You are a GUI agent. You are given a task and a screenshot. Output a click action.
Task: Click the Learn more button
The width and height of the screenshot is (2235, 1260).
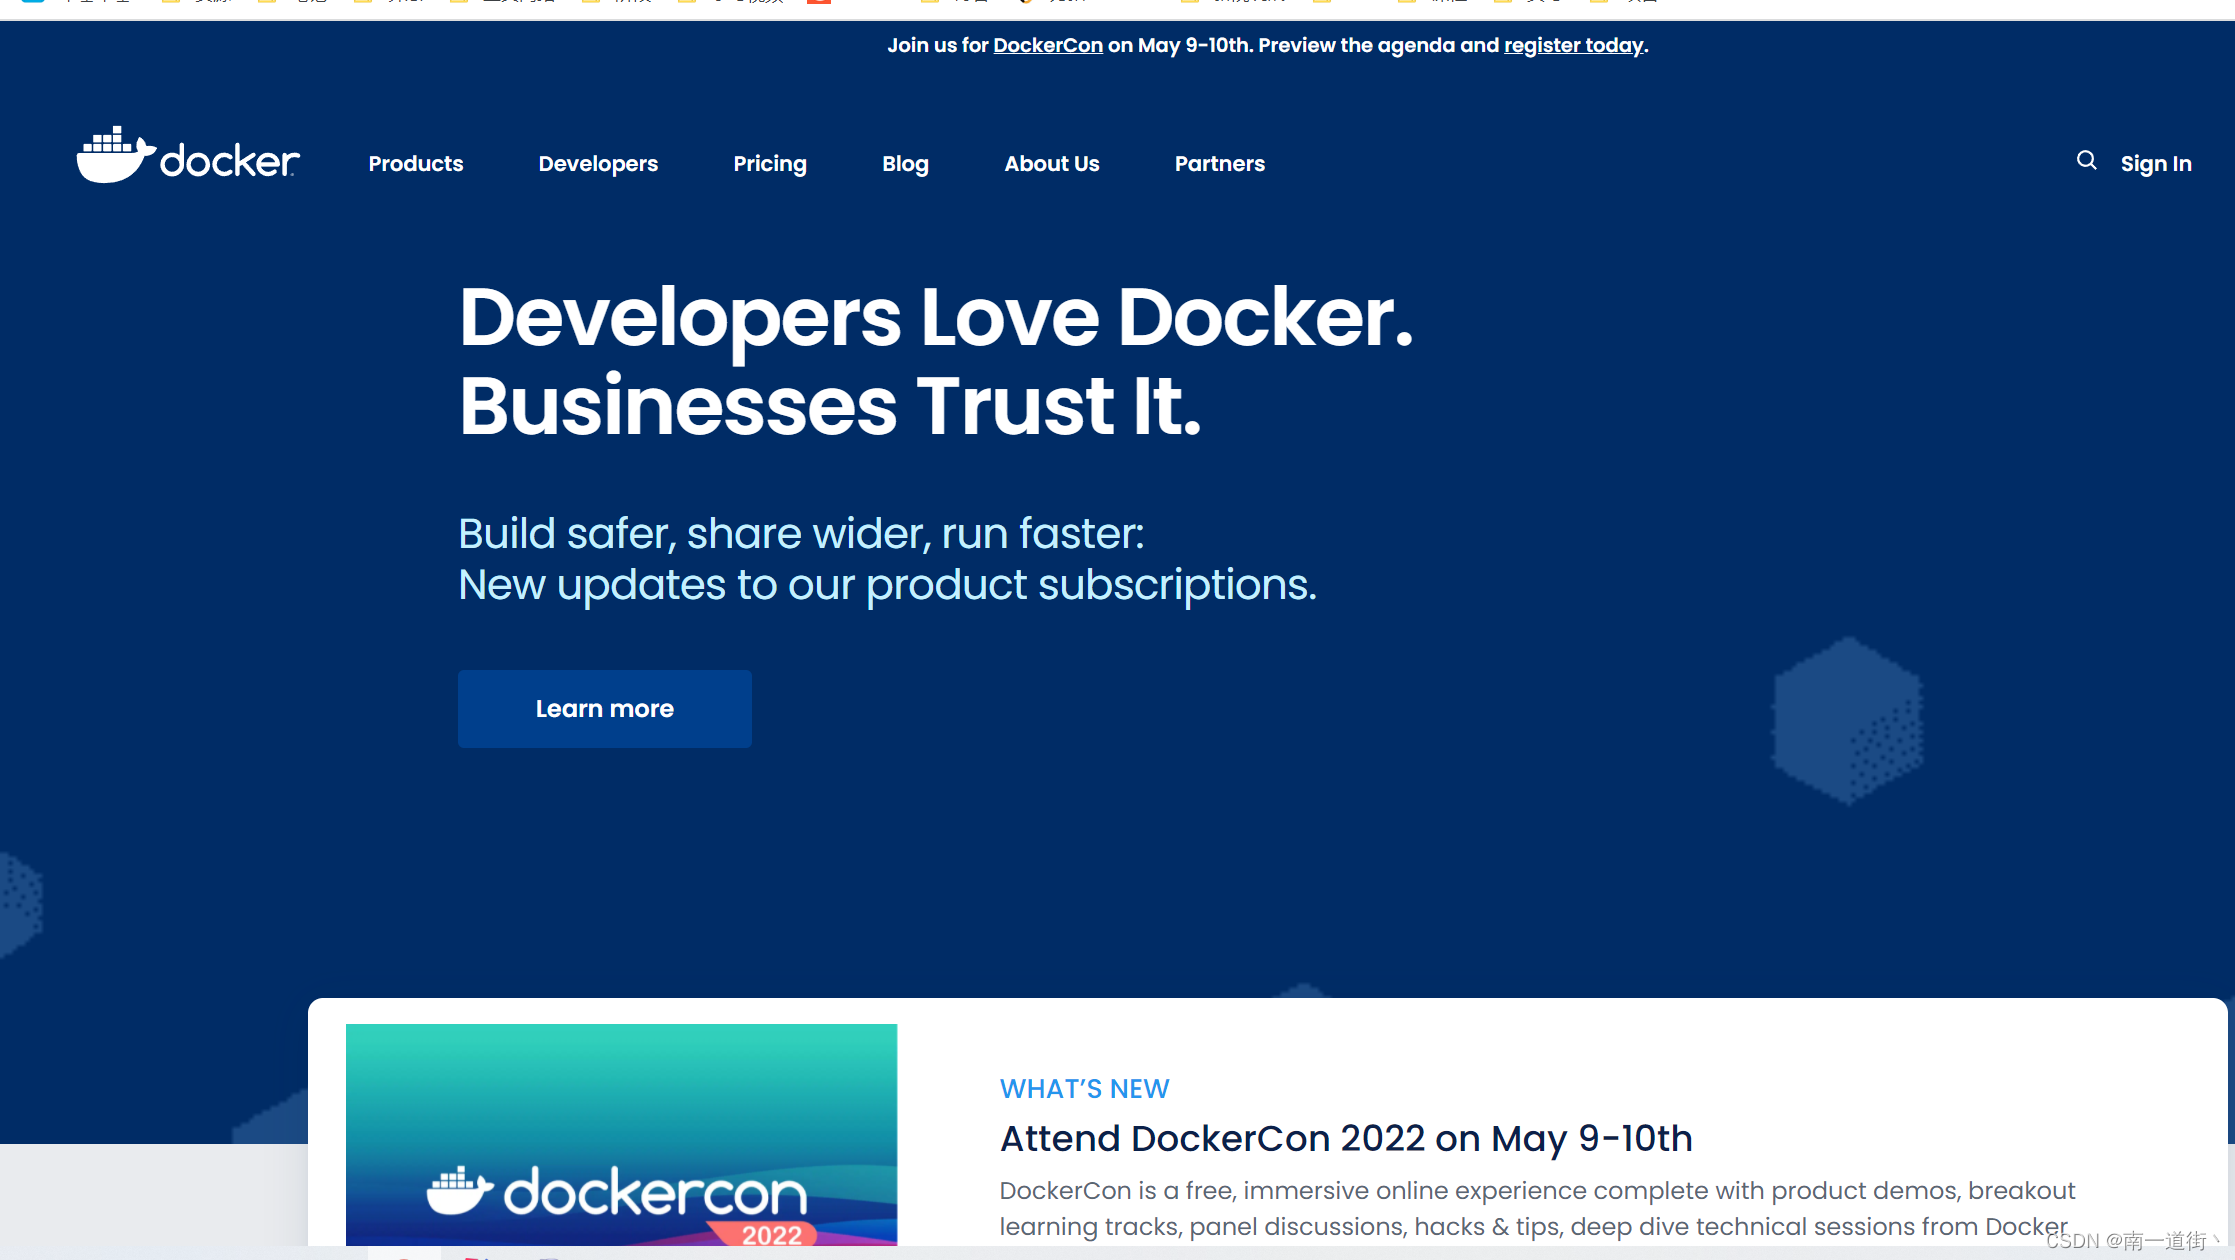tap(604, 708)
